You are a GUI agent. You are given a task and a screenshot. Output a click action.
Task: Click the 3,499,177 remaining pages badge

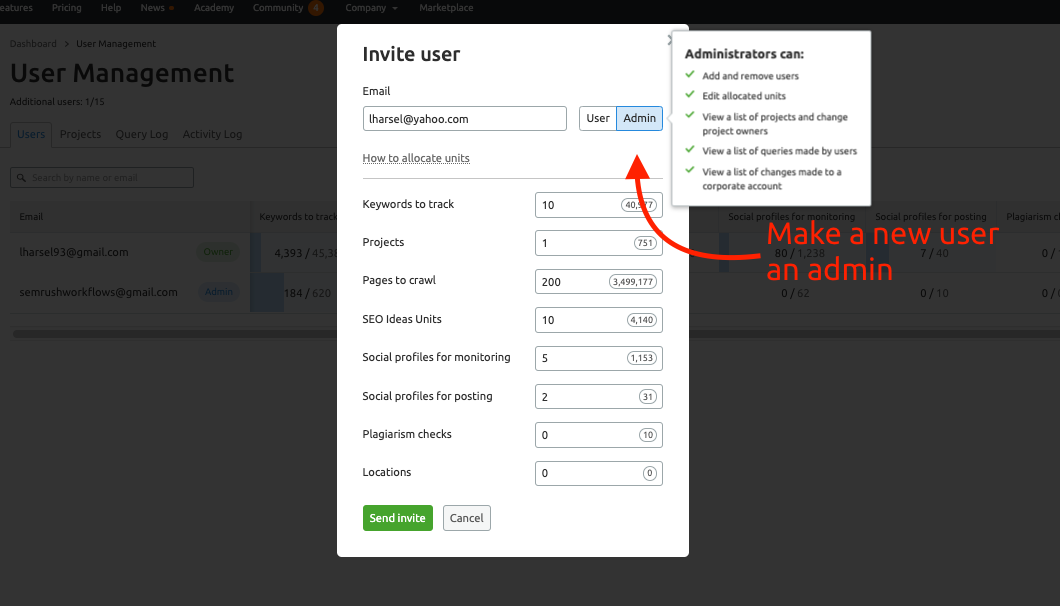pyautogui.click(x=633, y=281)
